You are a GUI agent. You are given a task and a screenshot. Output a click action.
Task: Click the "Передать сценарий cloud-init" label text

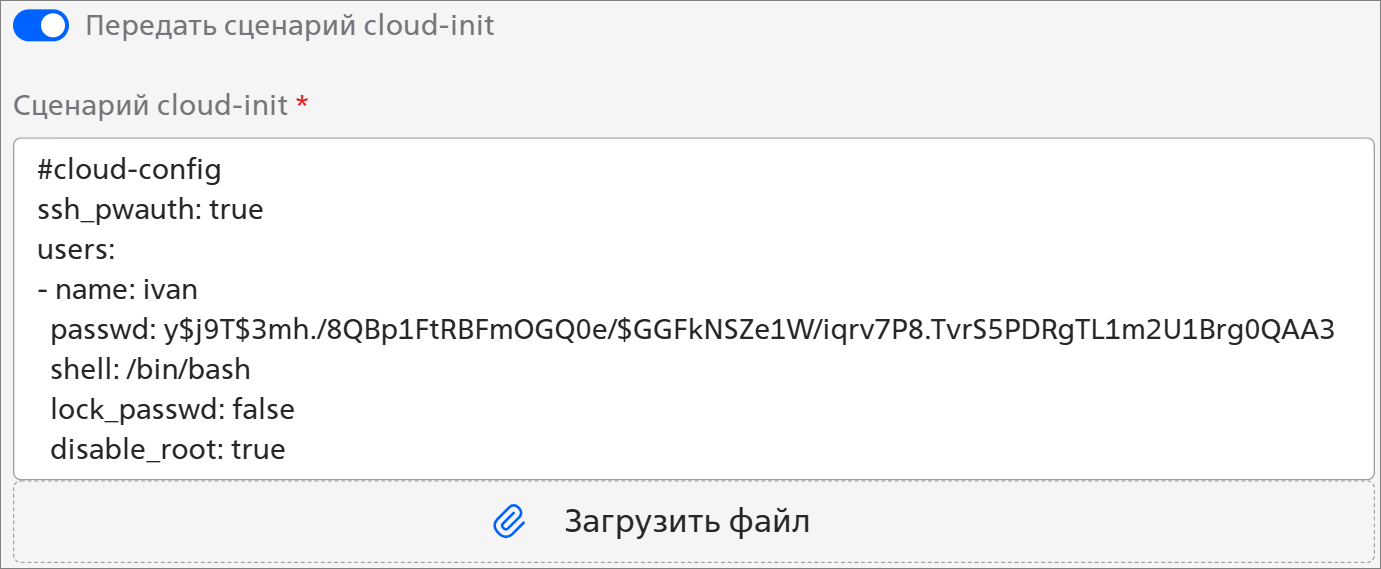tap(290, 25)
